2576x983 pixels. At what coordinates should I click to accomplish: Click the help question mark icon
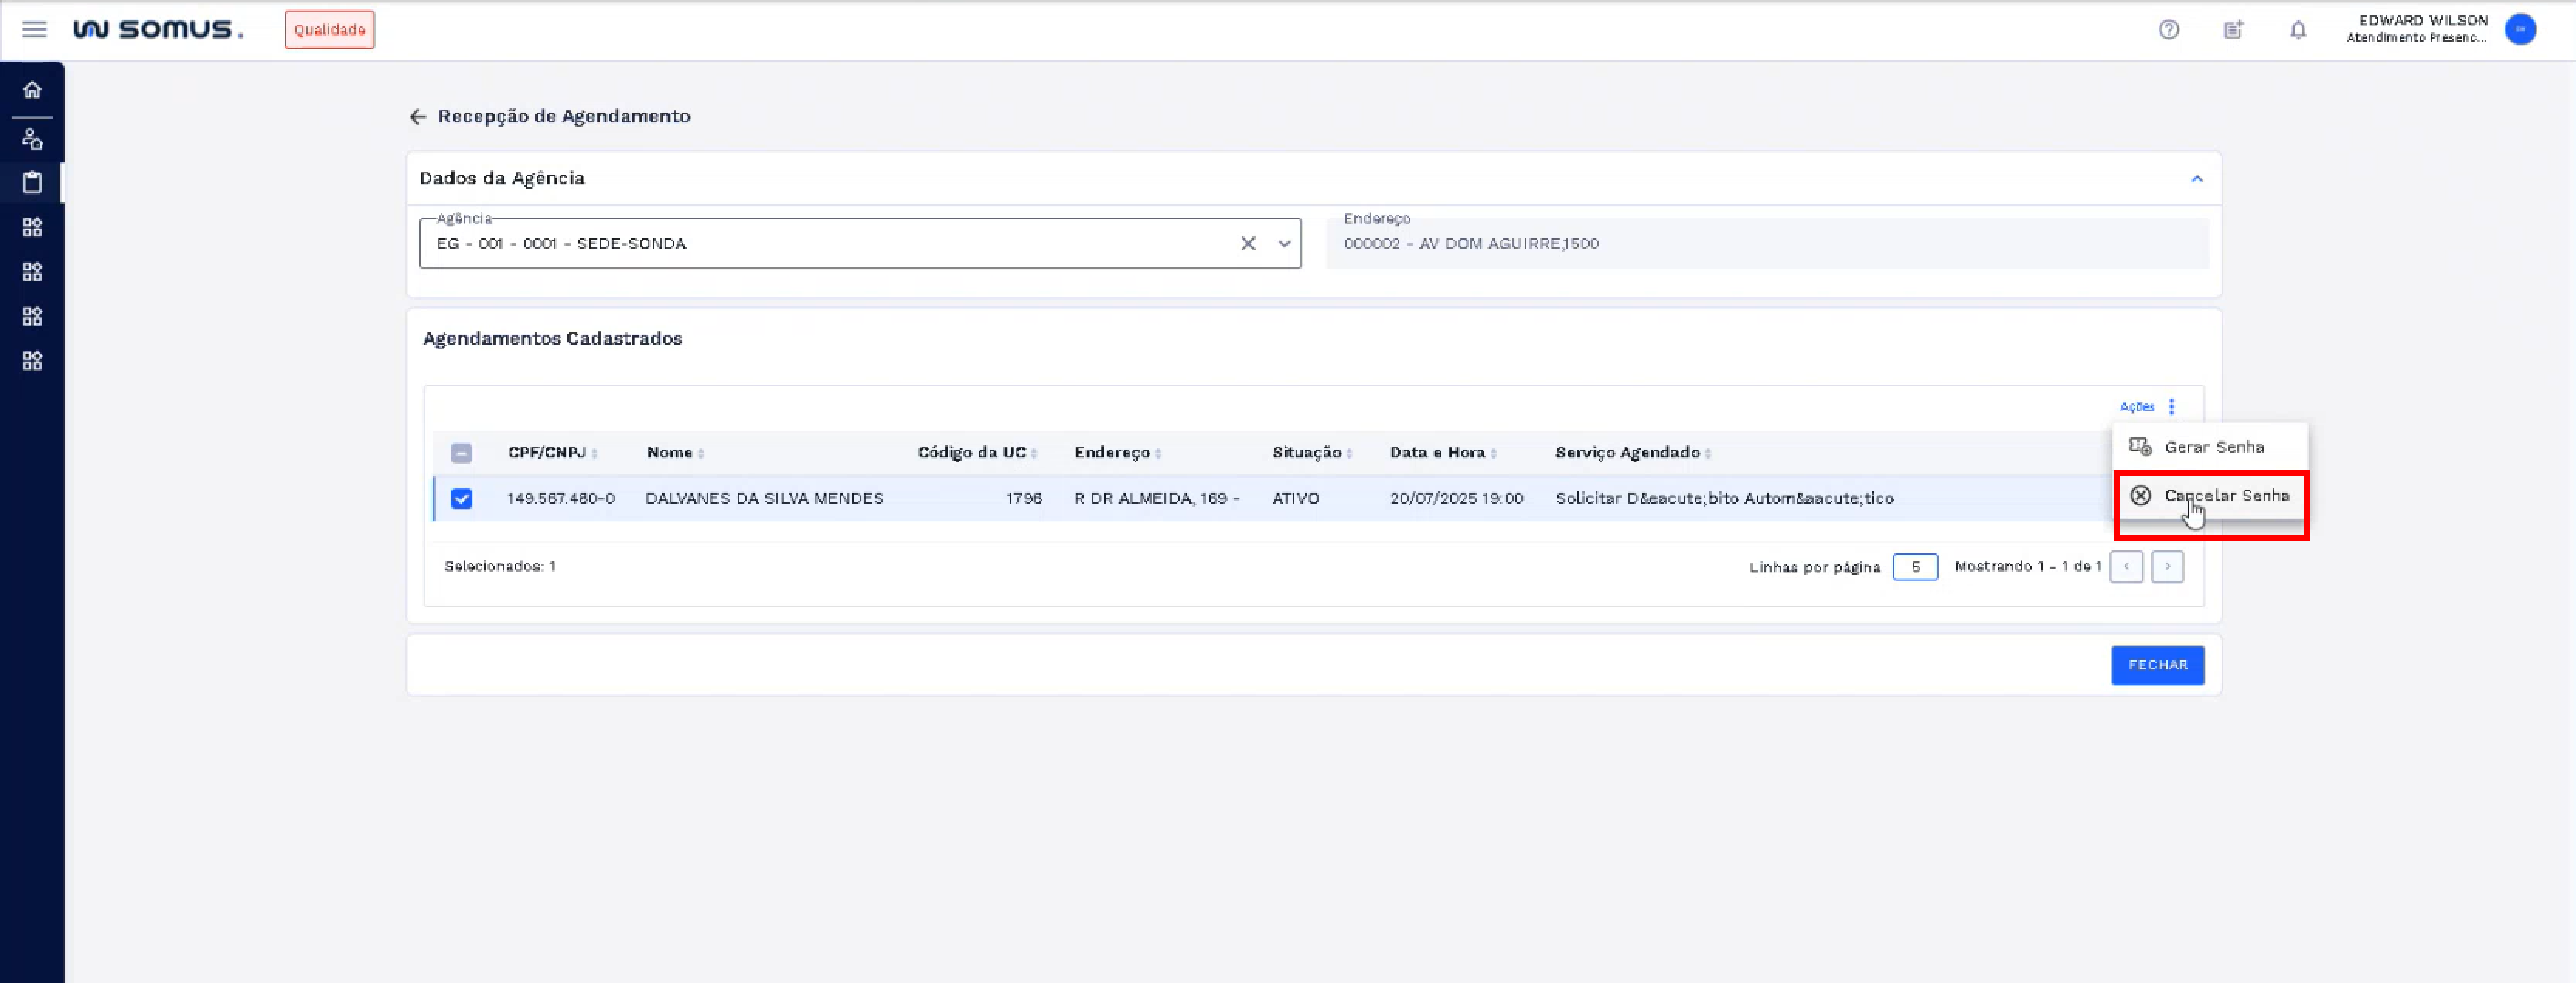coord(2168,30)
